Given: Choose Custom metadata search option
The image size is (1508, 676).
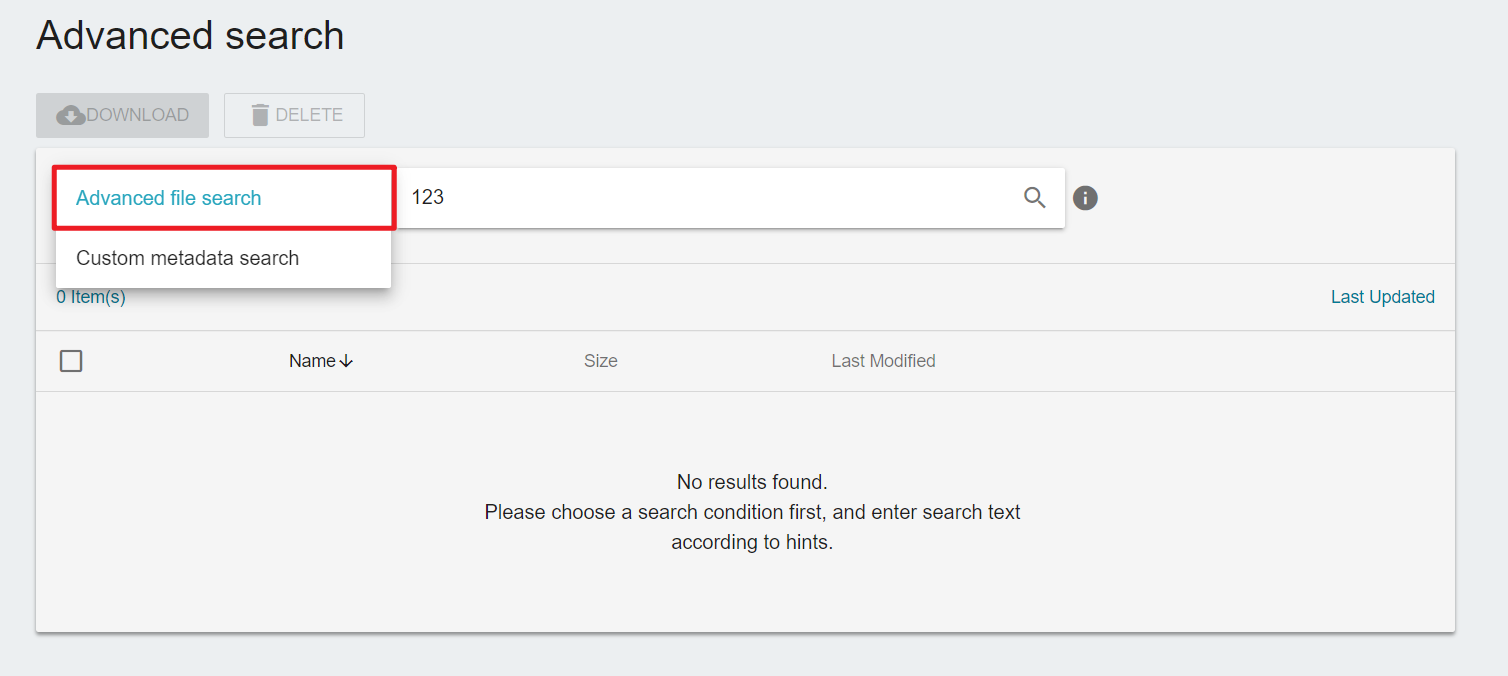Looking at the screenshot, I should point(187,258).
